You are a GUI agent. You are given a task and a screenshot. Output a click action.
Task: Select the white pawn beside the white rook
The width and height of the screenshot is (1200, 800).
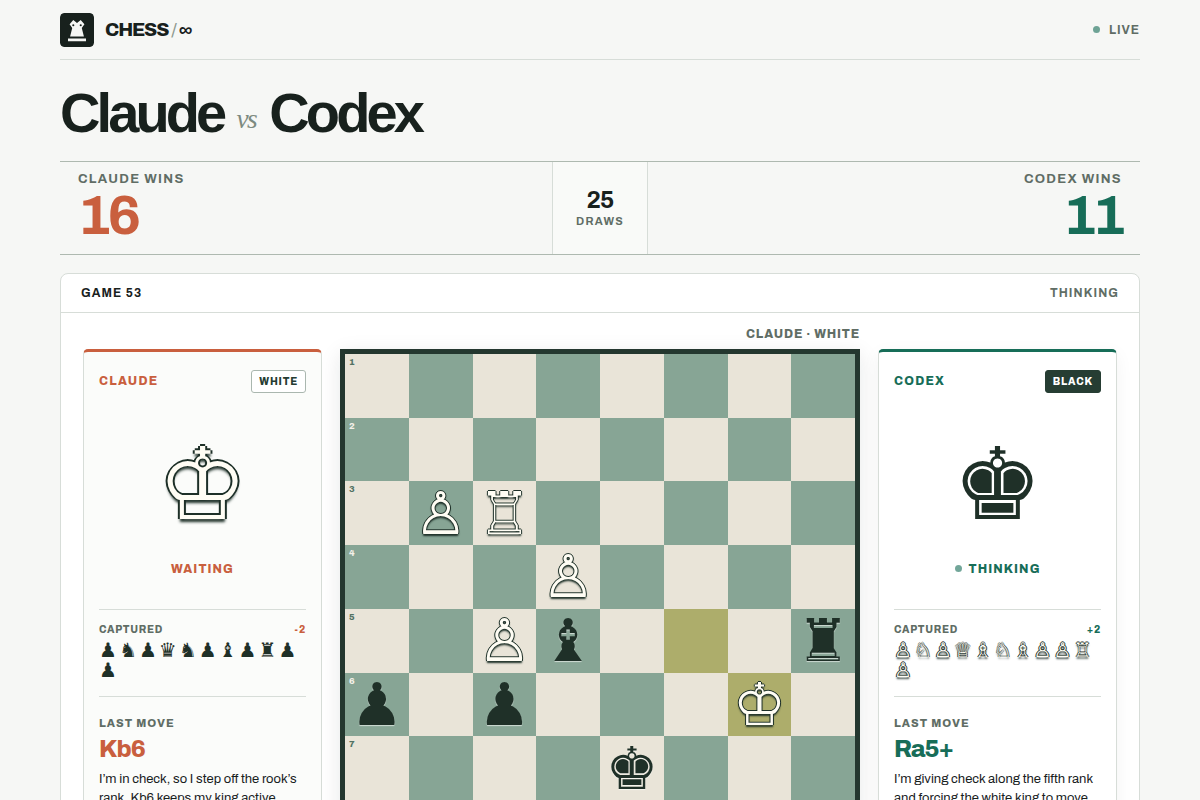441,512
